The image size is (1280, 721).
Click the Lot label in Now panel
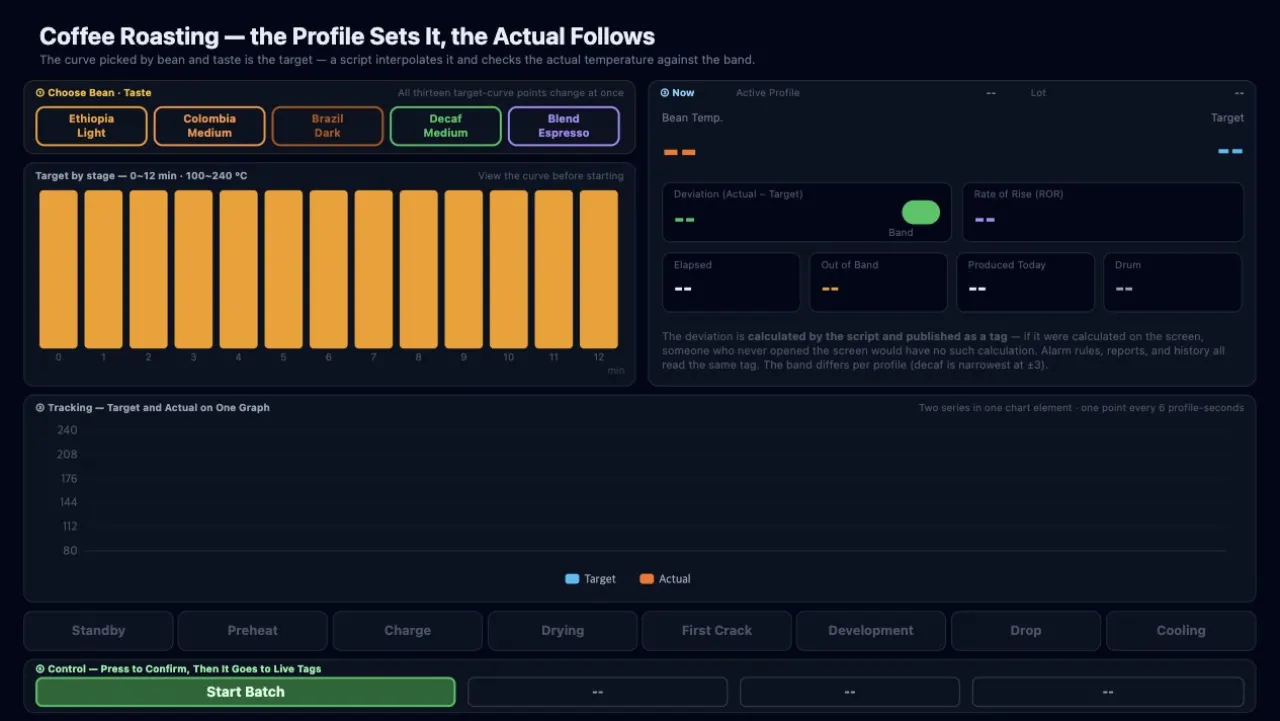(x=1038, y=93)
